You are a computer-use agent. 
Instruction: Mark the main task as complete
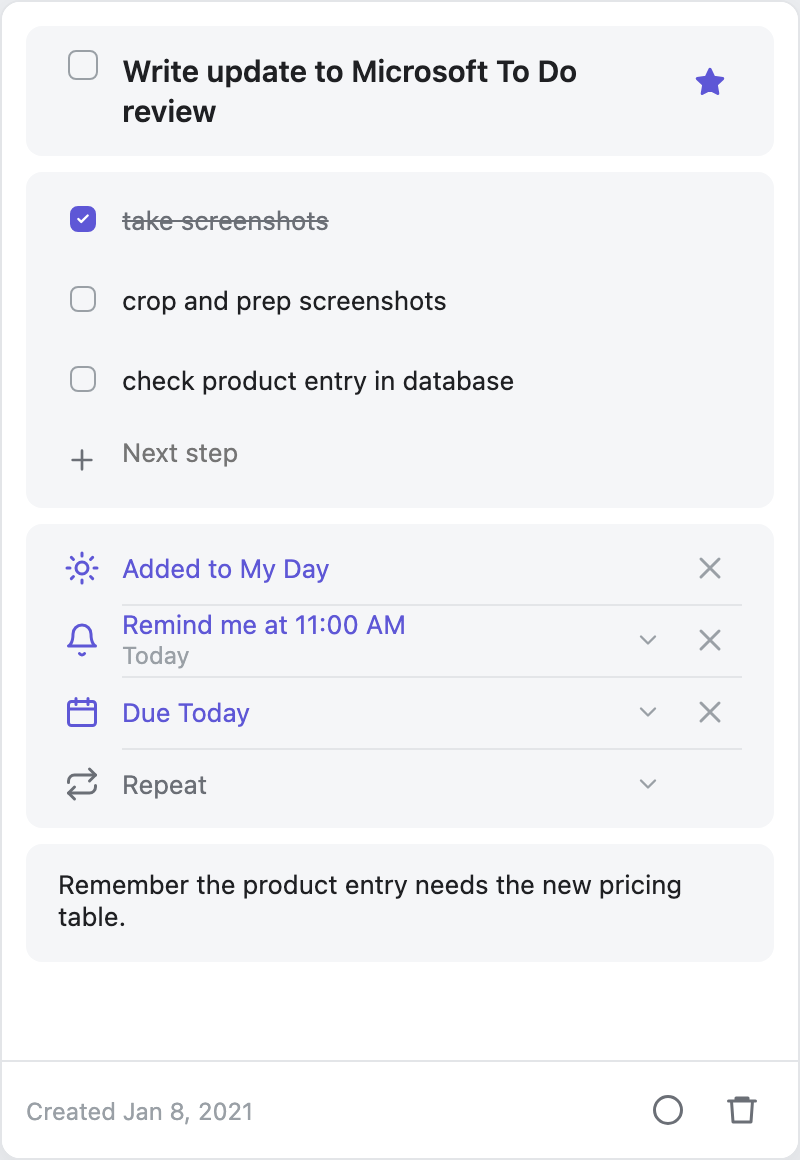83,65
